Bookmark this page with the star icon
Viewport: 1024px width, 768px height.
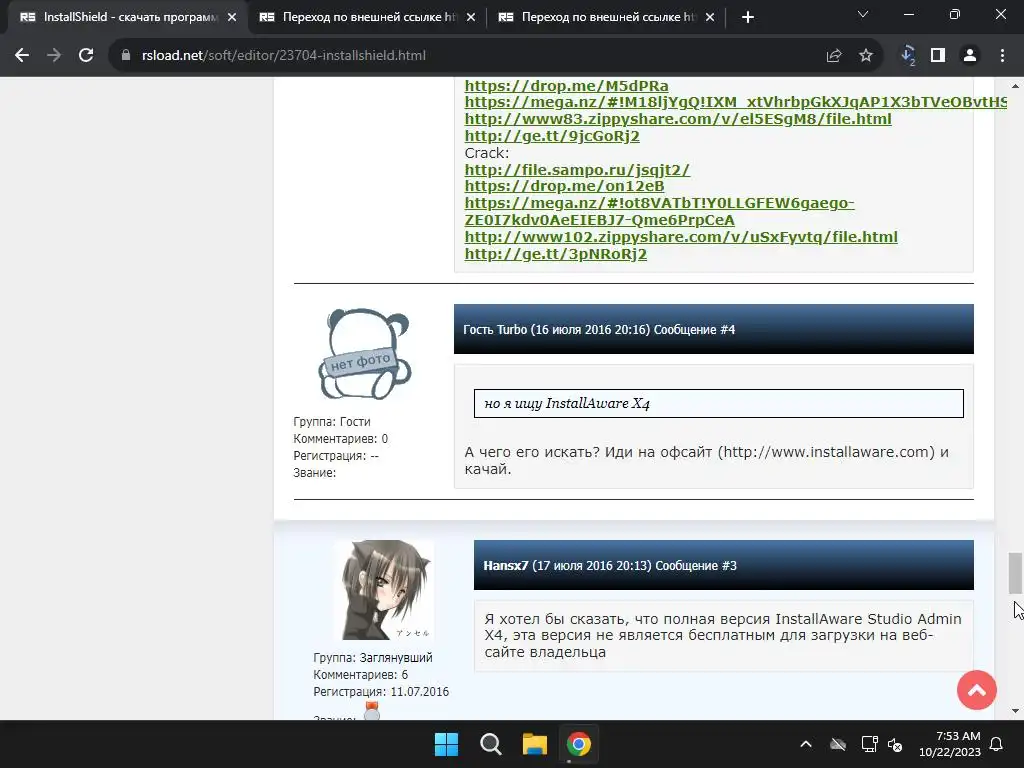click(866, 56)
